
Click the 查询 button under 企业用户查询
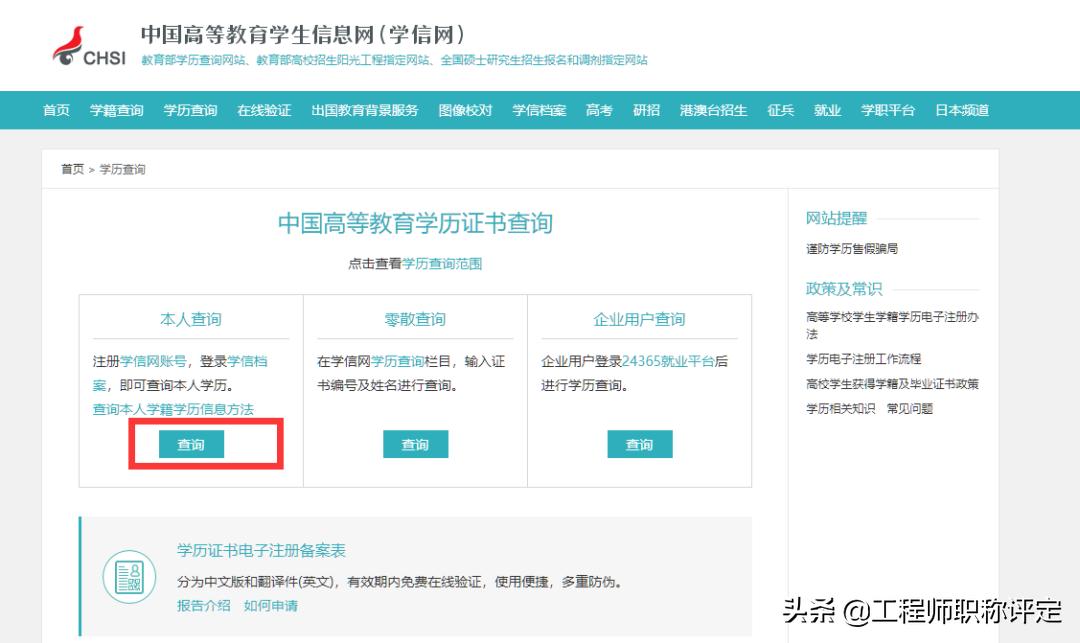pyautogui.click(x=639, y=444)
